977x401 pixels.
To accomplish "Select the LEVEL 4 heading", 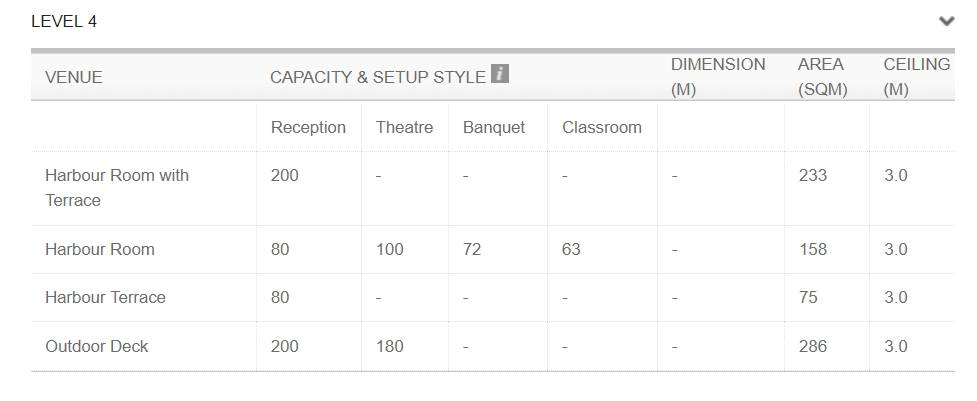I will (64, 22).
